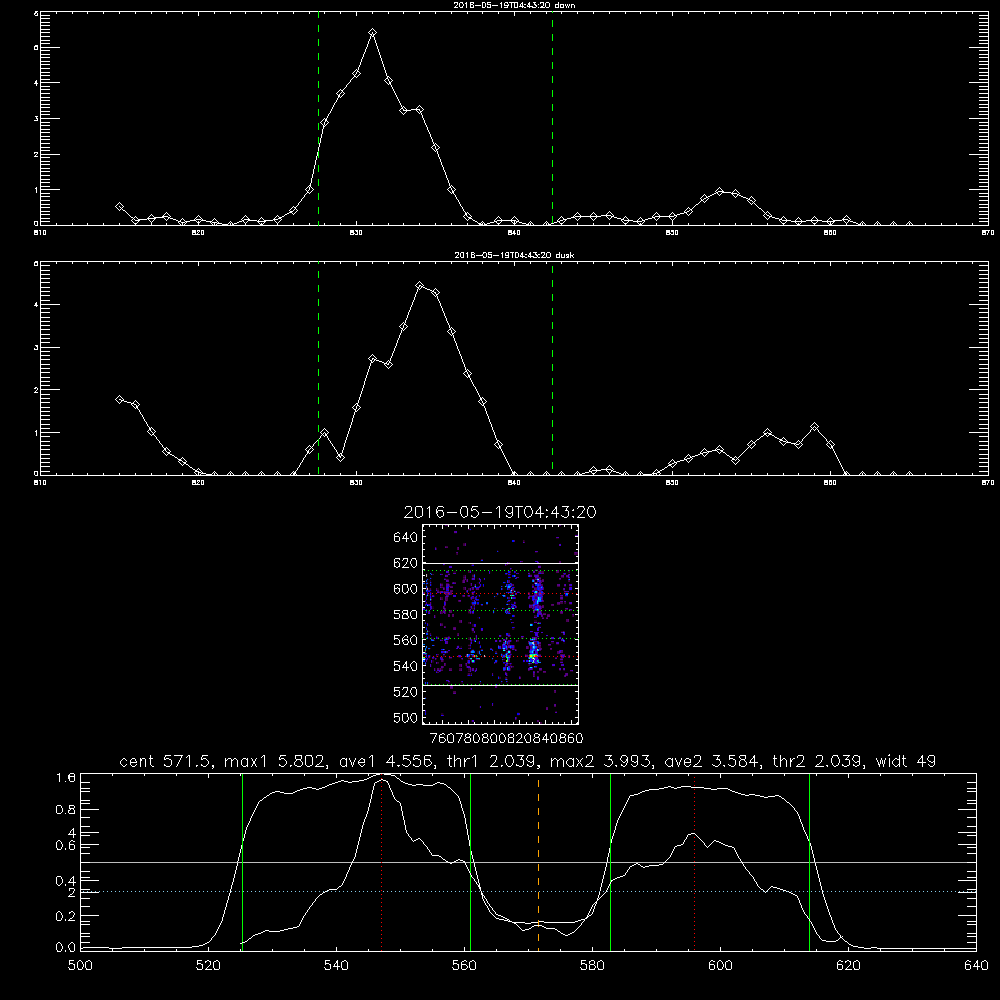Click the "dawn" plot title text

pos(515,5)
